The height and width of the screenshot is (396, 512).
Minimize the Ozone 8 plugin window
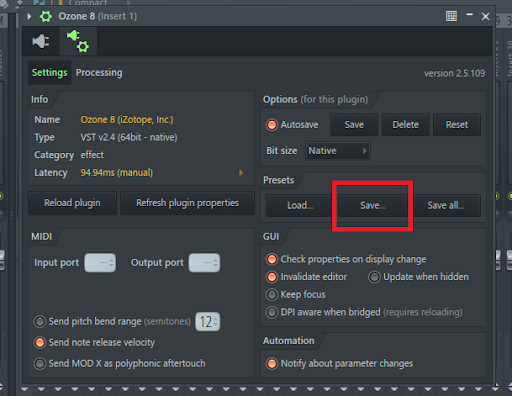[469, 15]
